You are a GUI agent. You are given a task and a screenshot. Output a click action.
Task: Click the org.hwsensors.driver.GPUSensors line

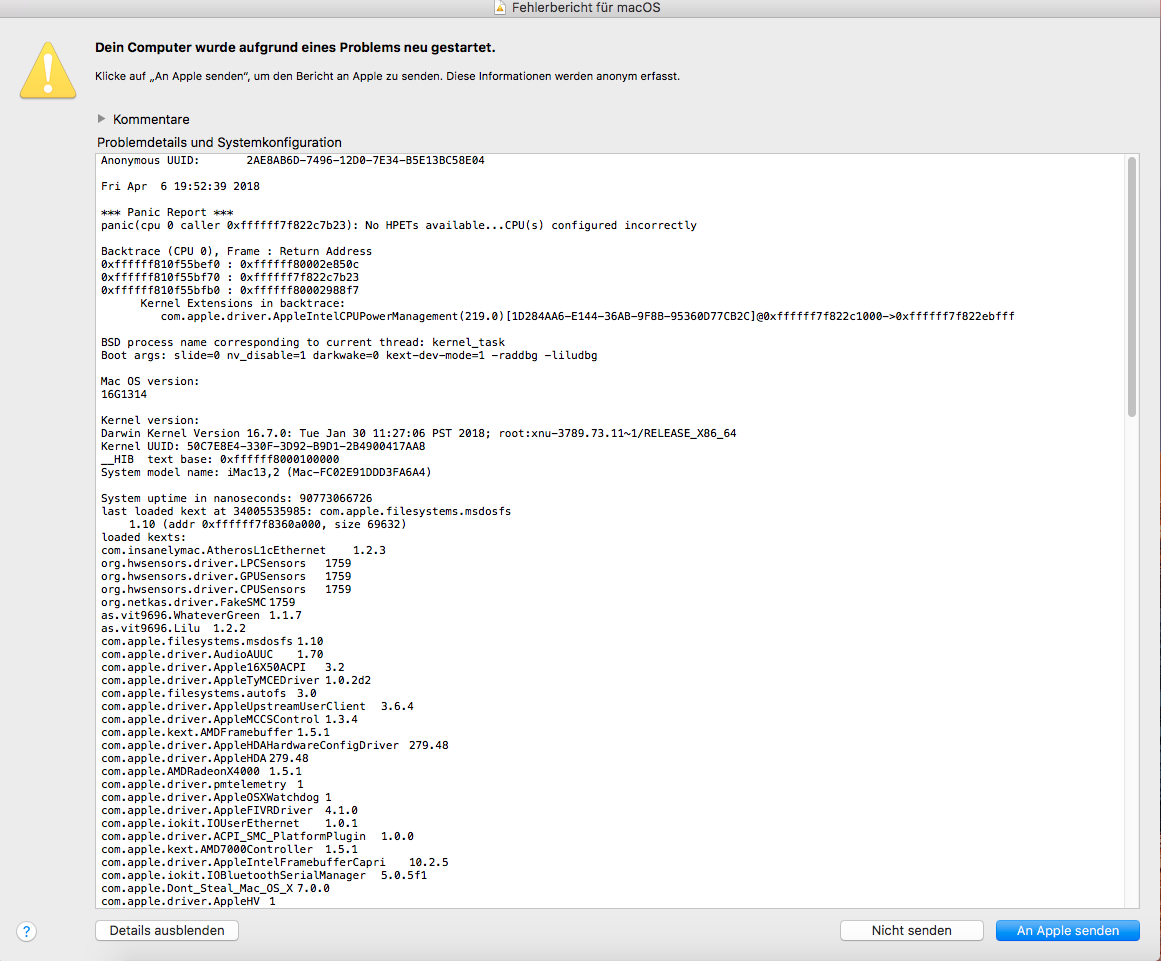226,576
